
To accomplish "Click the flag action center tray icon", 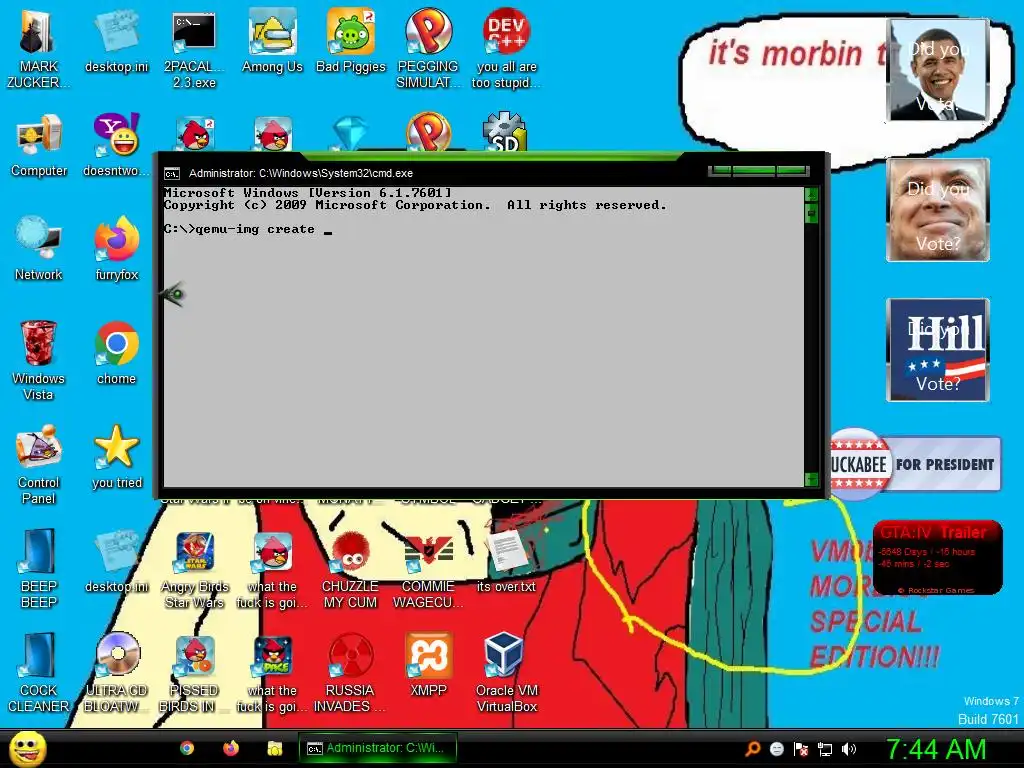I will 801,749.
